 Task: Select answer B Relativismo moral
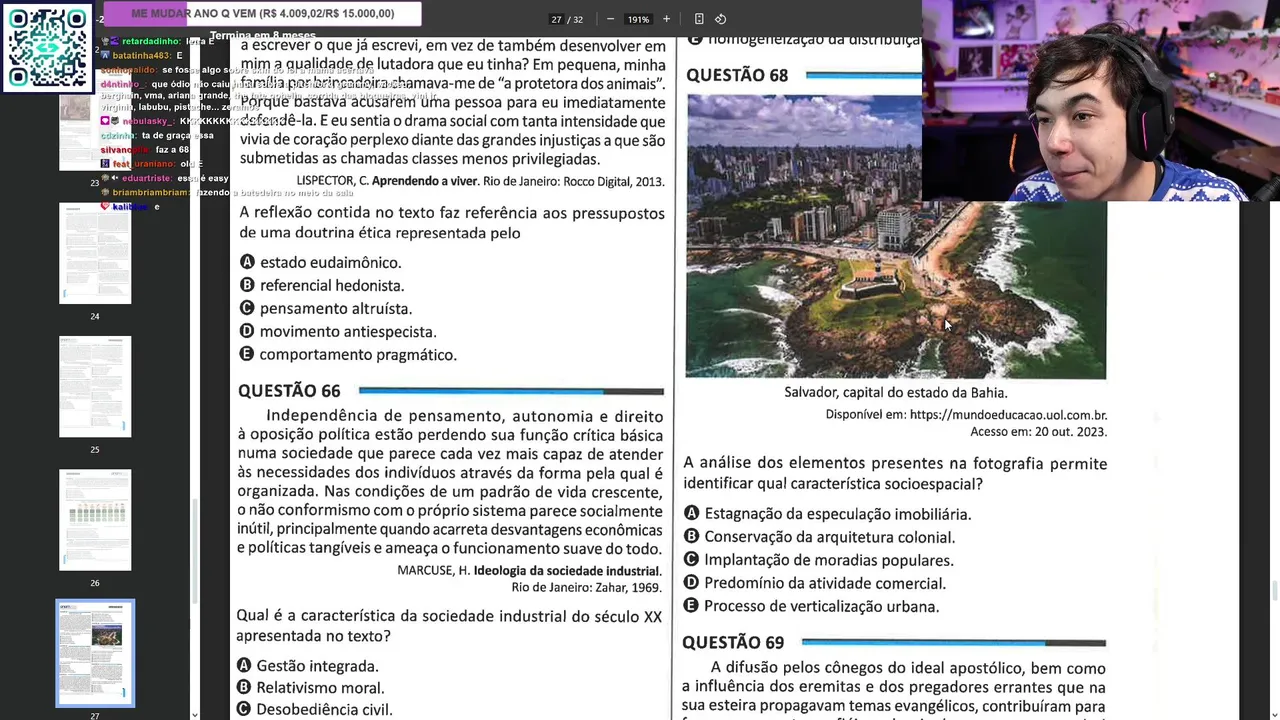(x=310, y=687)
